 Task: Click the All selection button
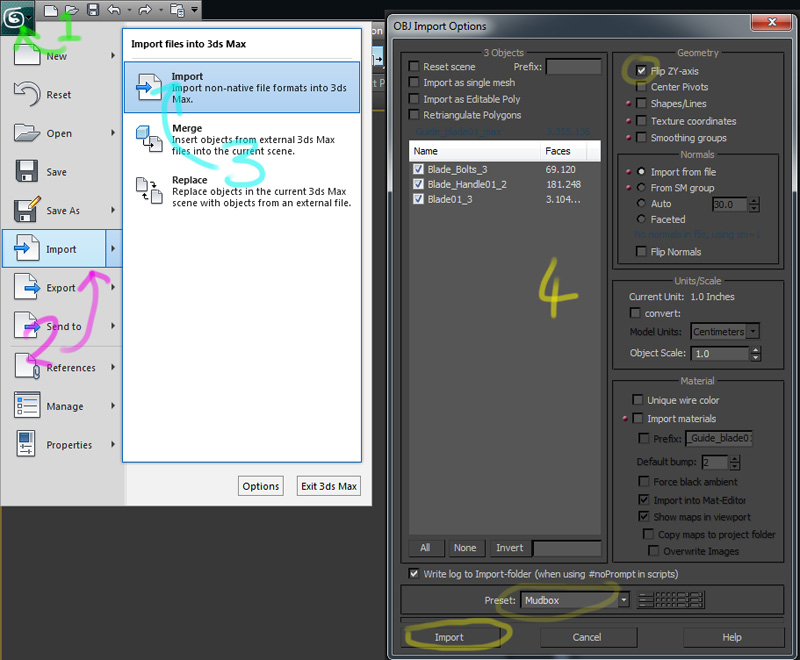pyautogui.click(x=425, y=548)
